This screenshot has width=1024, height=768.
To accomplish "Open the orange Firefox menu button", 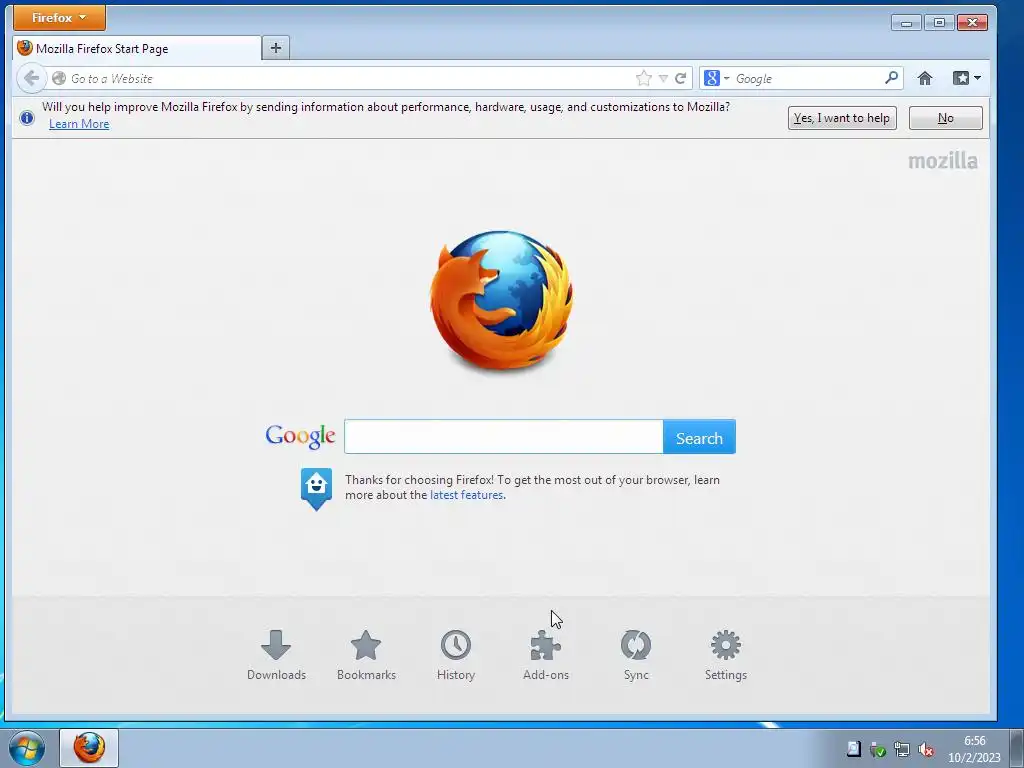I will point(59,18).
